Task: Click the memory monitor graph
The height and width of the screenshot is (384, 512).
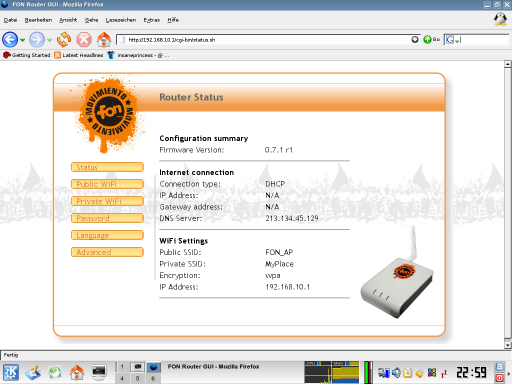Action: [345, 372]
